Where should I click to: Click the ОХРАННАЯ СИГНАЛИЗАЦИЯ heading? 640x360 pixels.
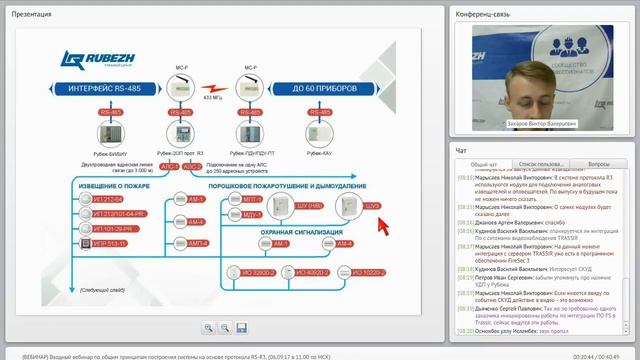point(302,232)
